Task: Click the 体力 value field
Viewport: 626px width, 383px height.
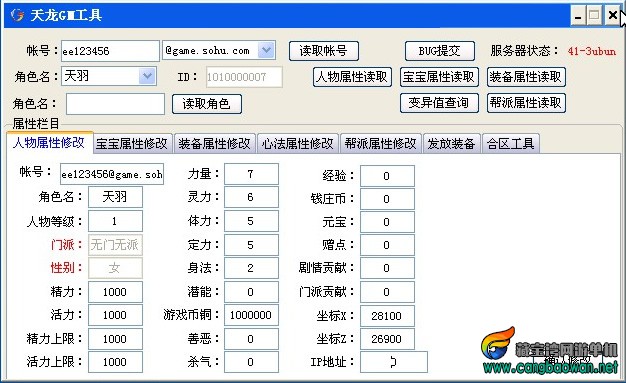Action: coord(251,221)
